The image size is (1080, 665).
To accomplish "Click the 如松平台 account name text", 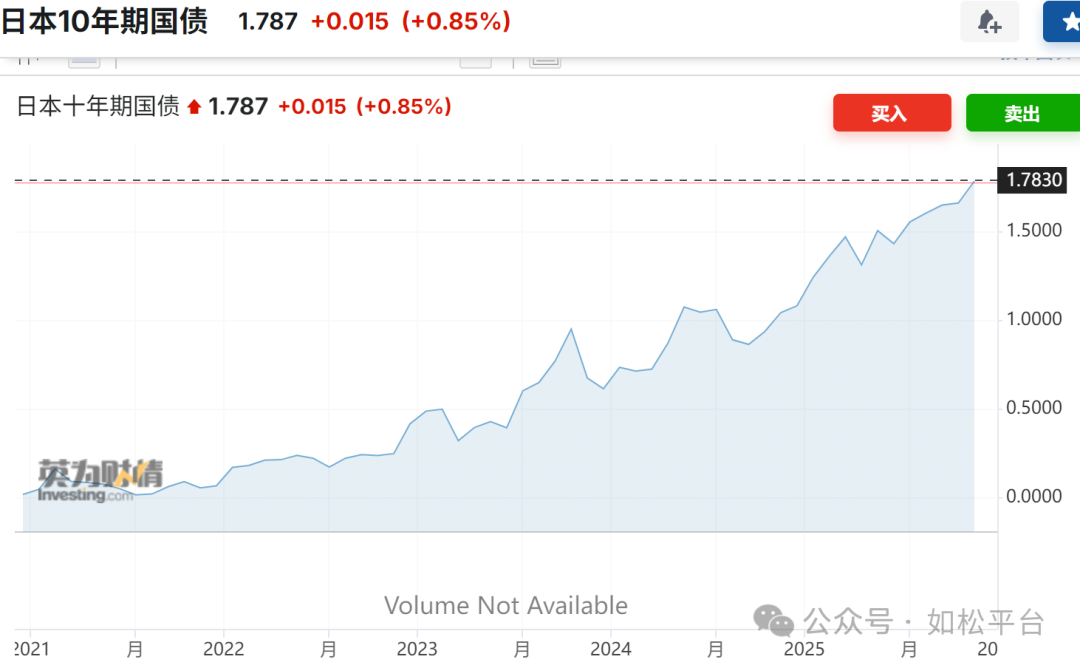I will [x=986, y=622].
